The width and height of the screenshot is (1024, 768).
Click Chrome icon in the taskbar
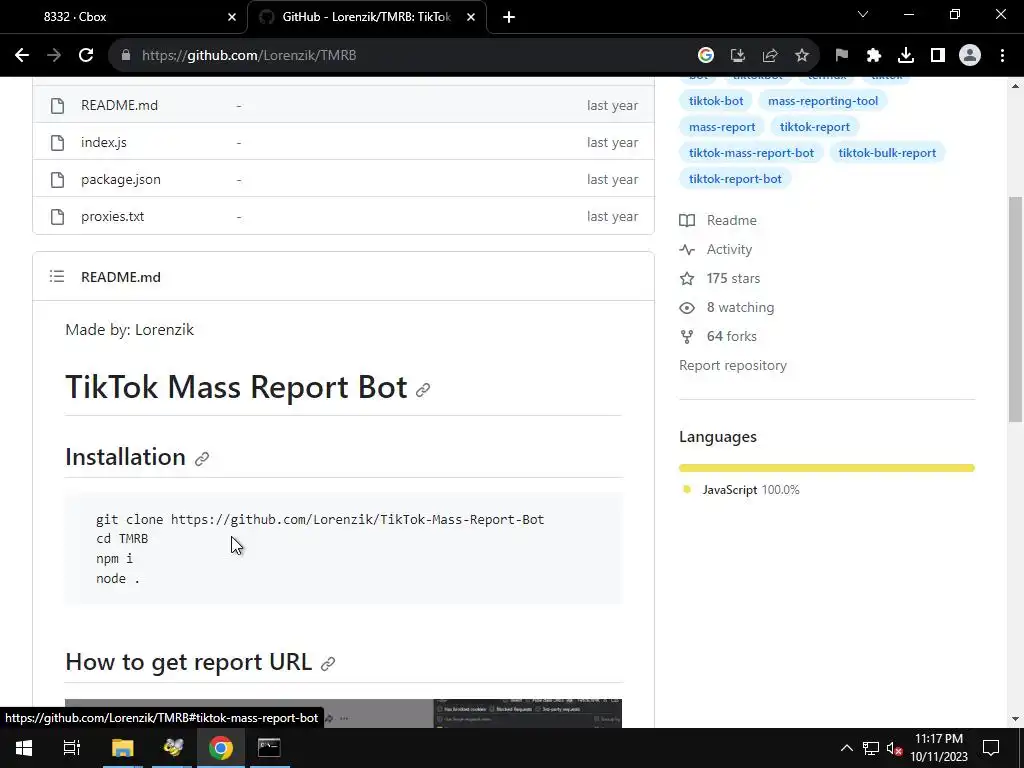click(x=221, y=748)
